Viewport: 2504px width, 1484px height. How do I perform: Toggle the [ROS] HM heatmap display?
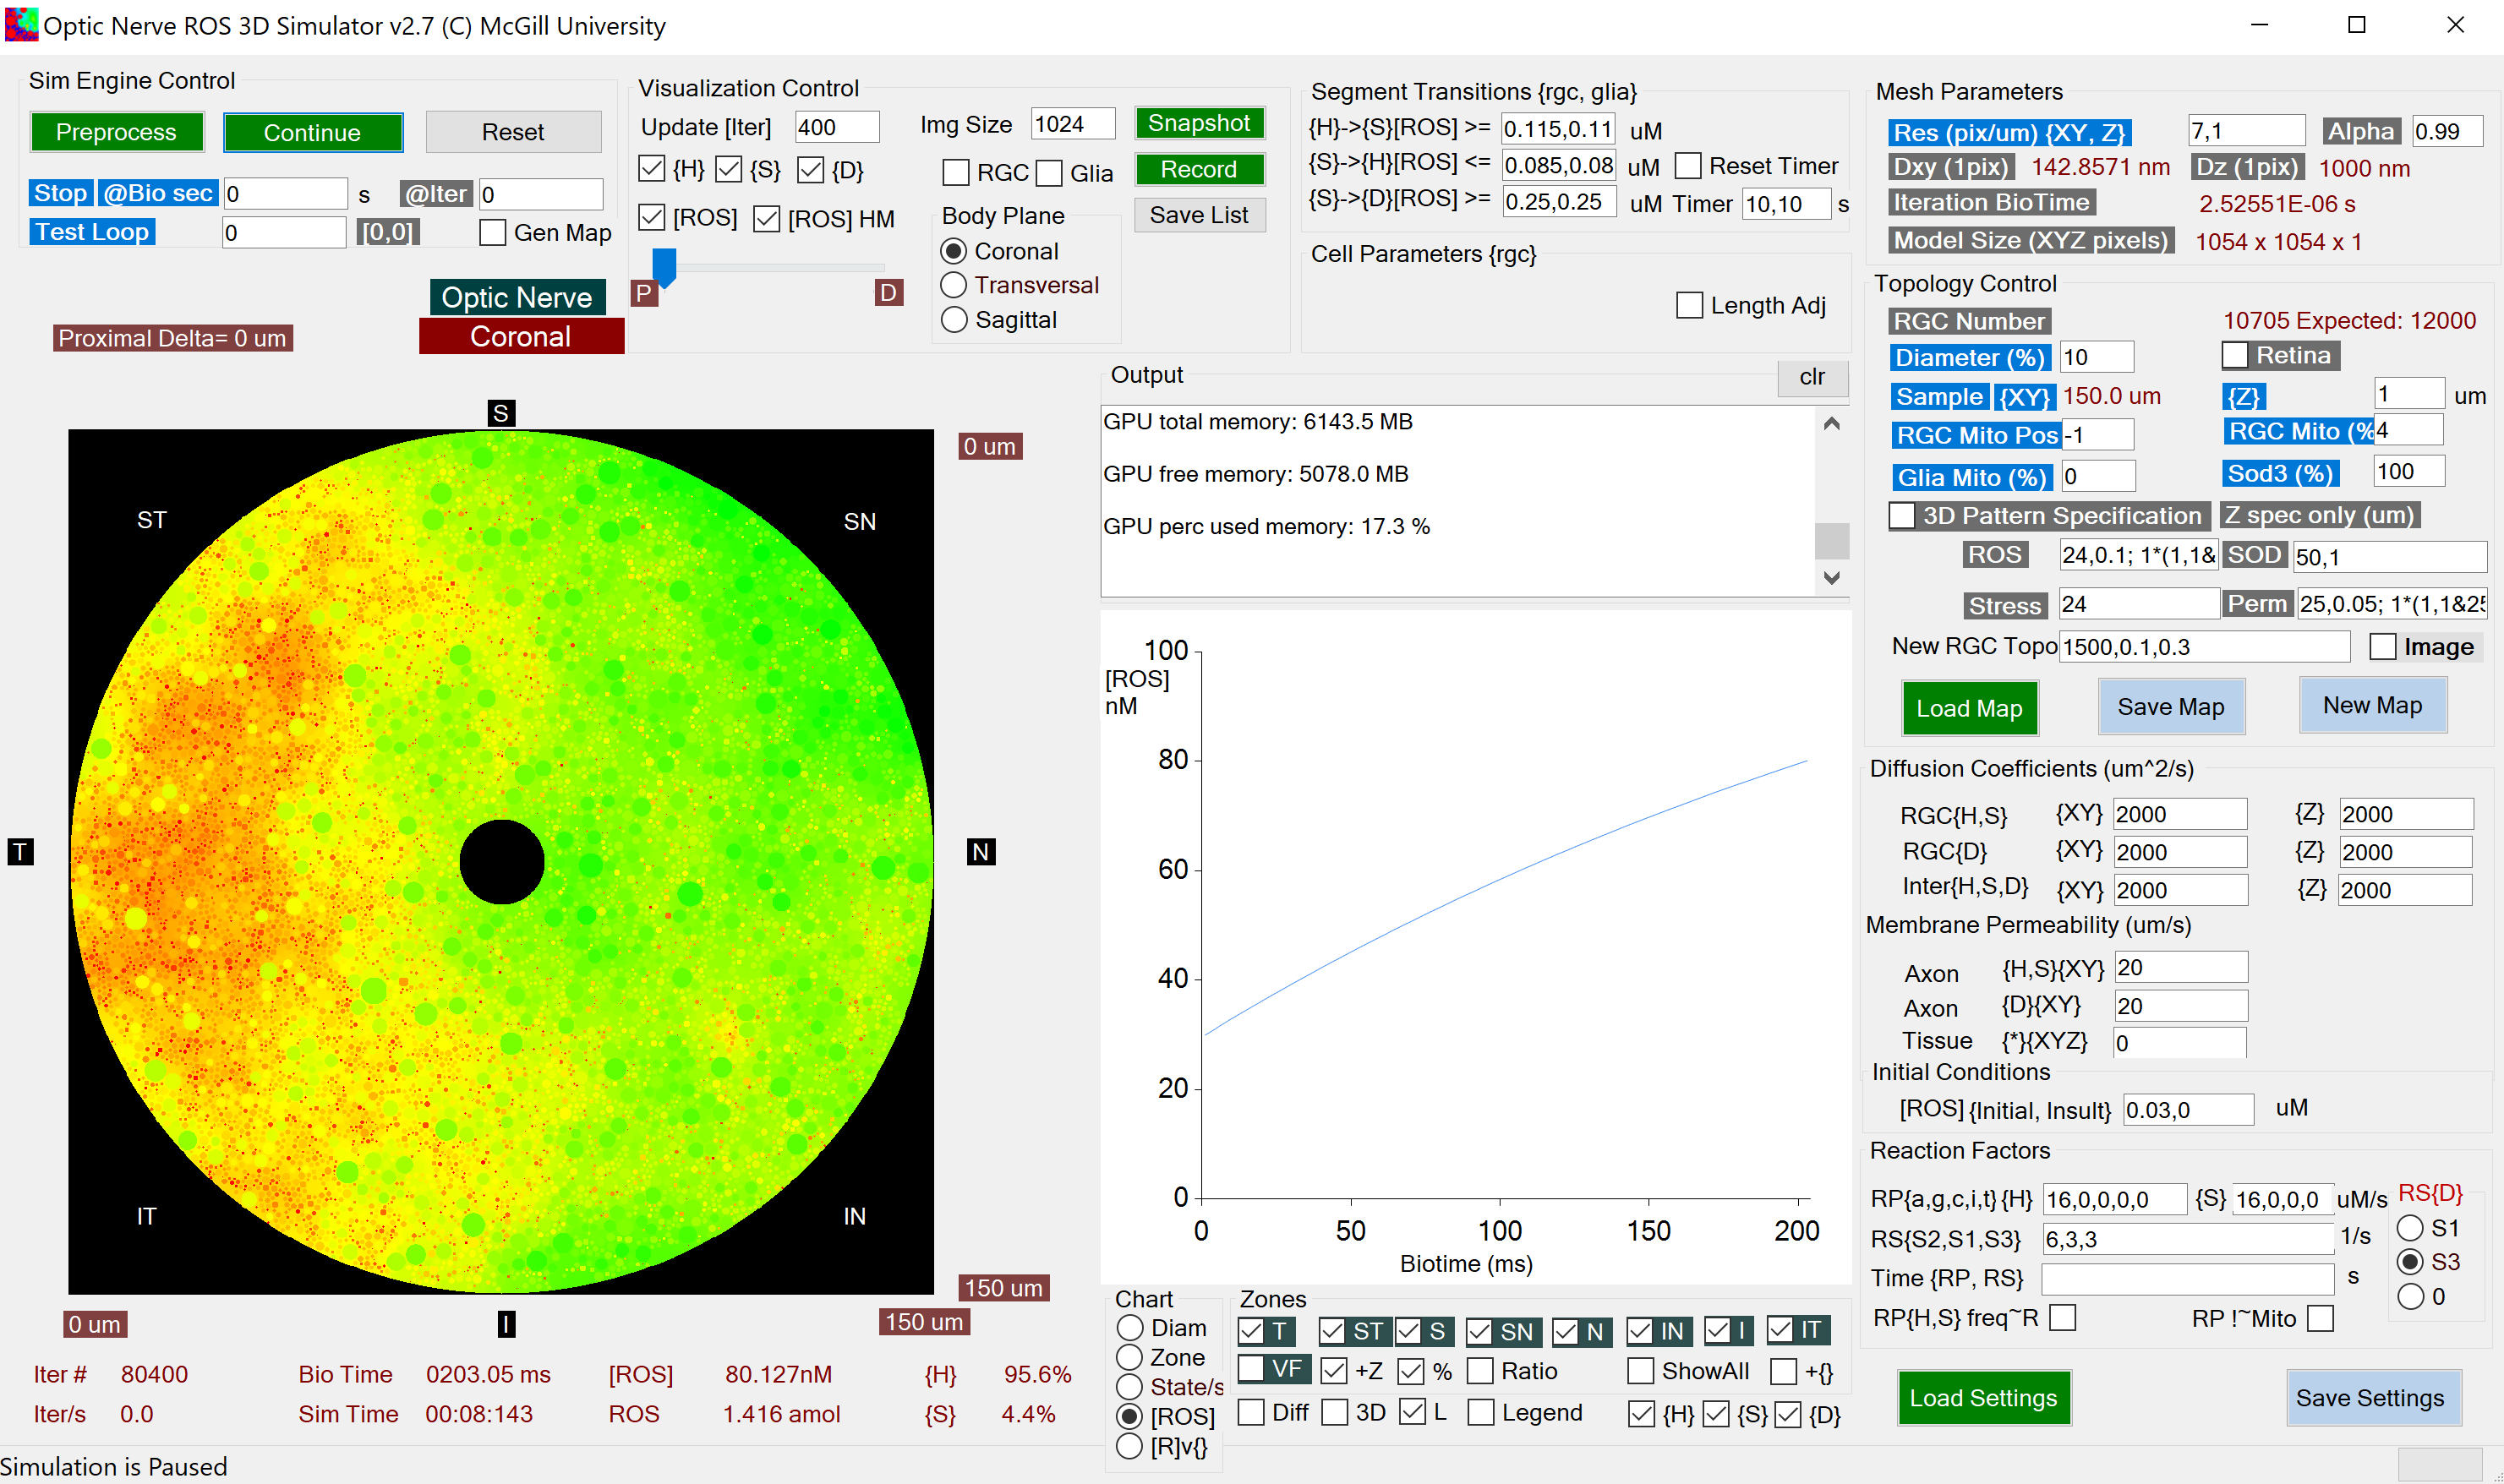click(x=767, y=218)
